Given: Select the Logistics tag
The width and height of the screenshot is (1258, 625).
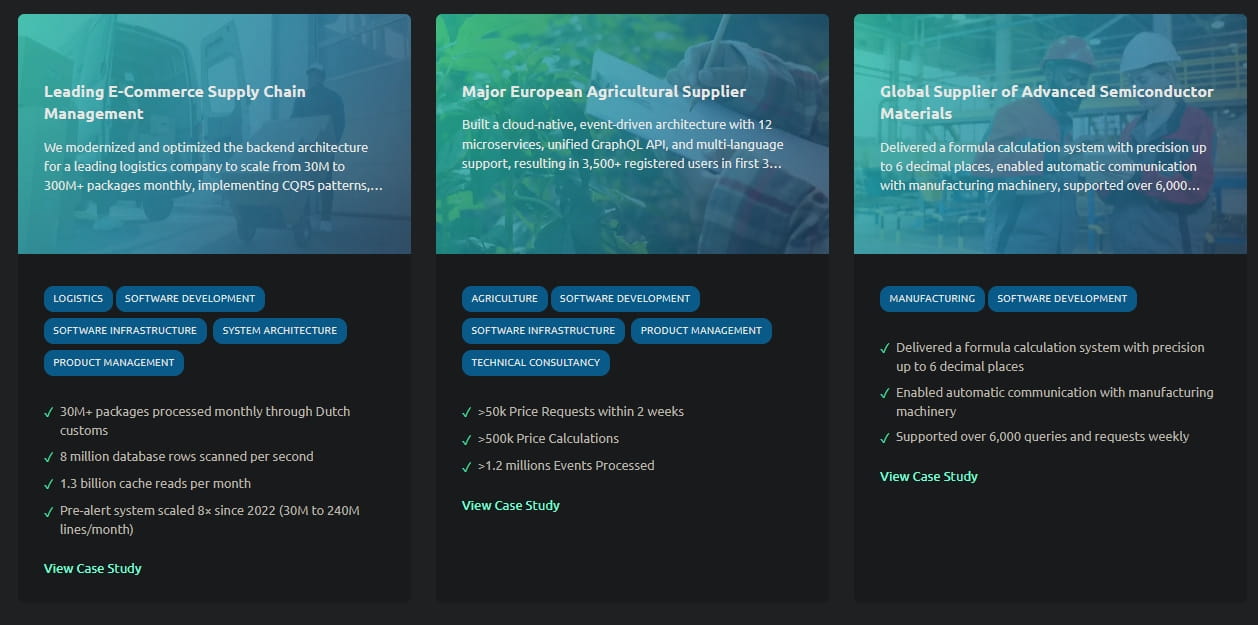Looking at the screenshot, I should [78, 299].
